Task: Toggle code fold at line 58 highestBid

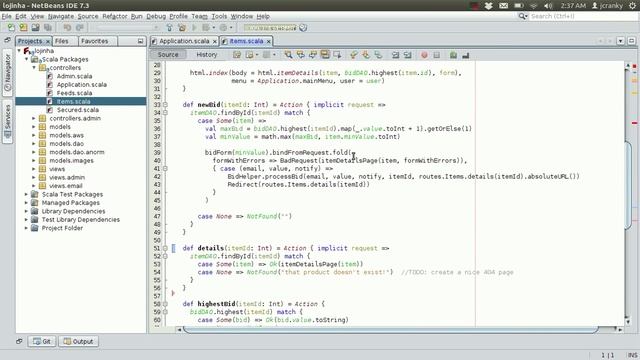Action: pyautogui.click(x=165, y=304)
